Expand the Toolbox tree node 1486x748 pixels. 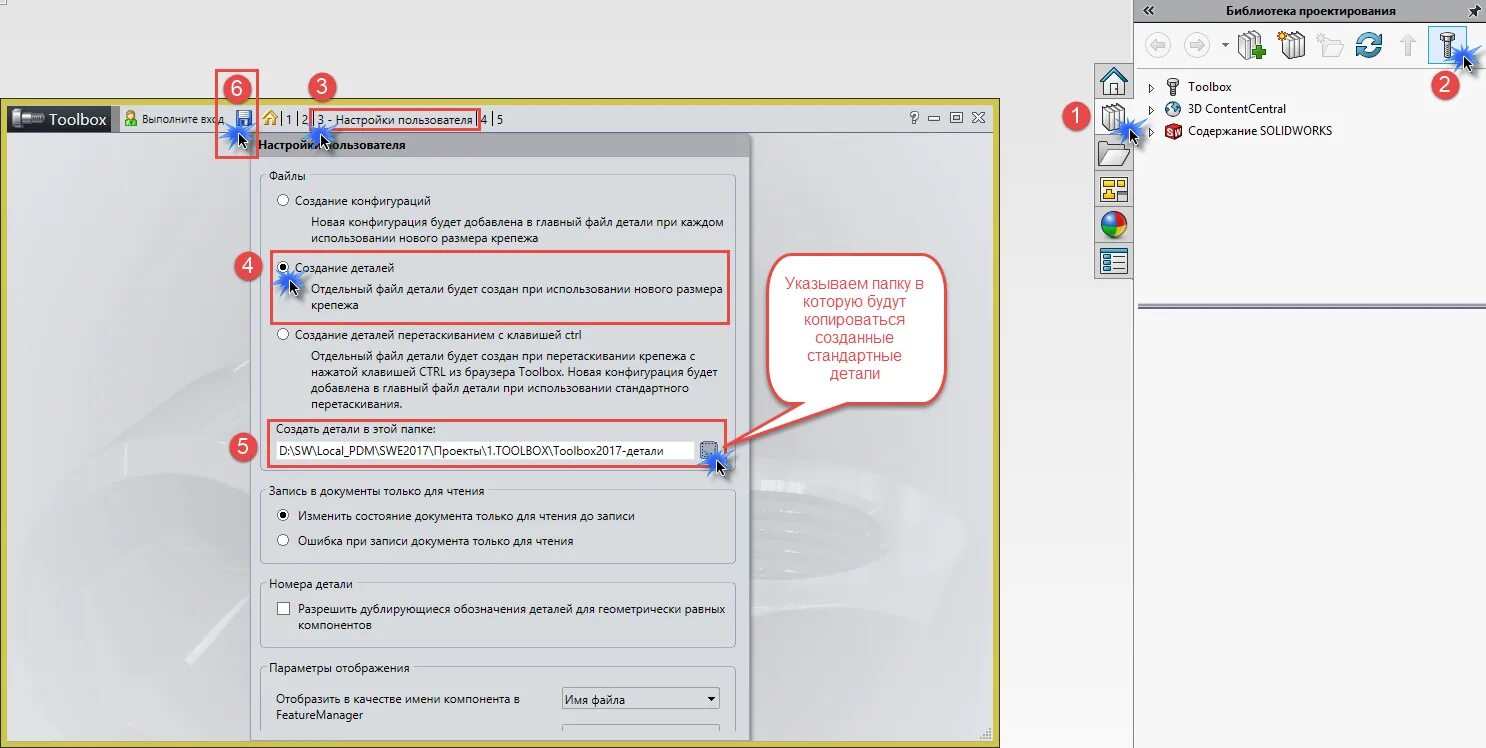click(1151, 88)
